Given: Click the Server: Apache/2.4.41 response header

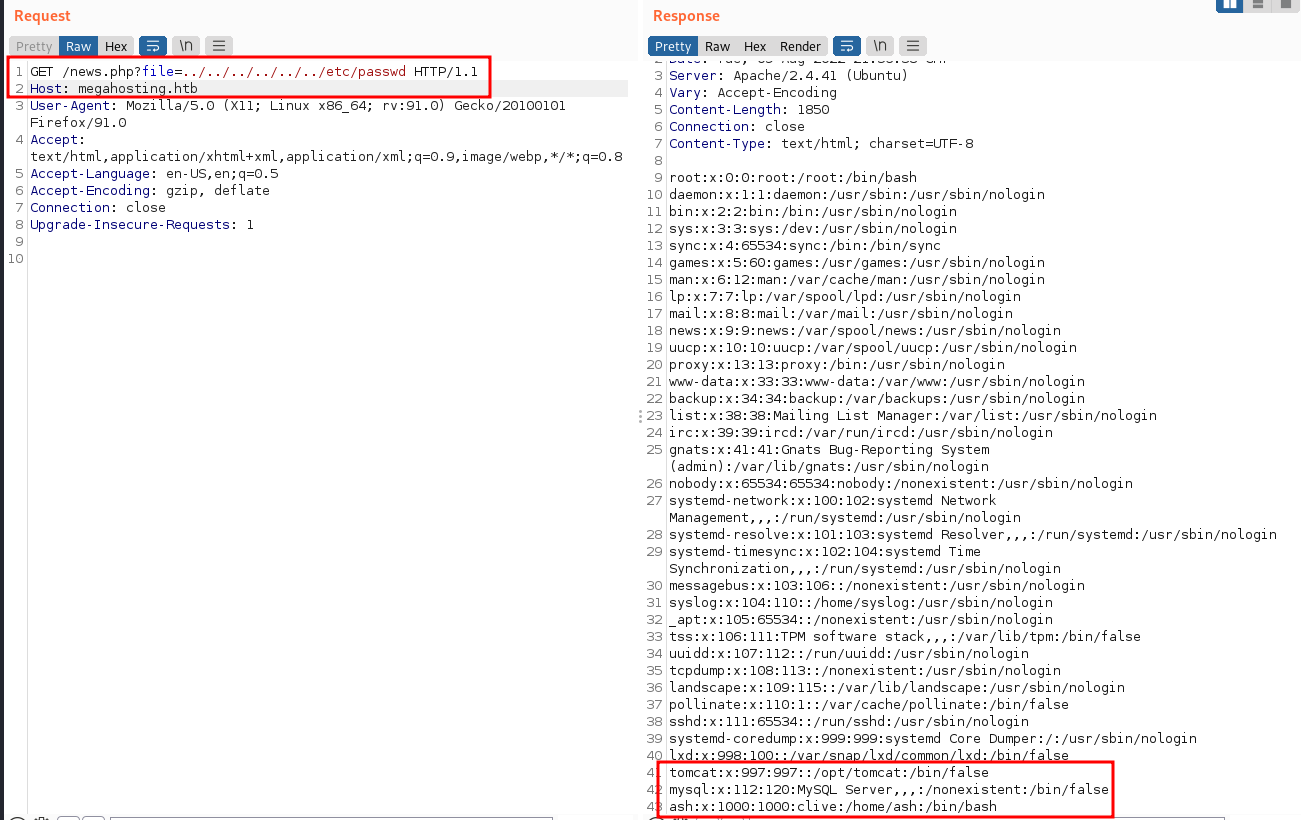Looking at the screenshot, I should click(x=789, y=76).
